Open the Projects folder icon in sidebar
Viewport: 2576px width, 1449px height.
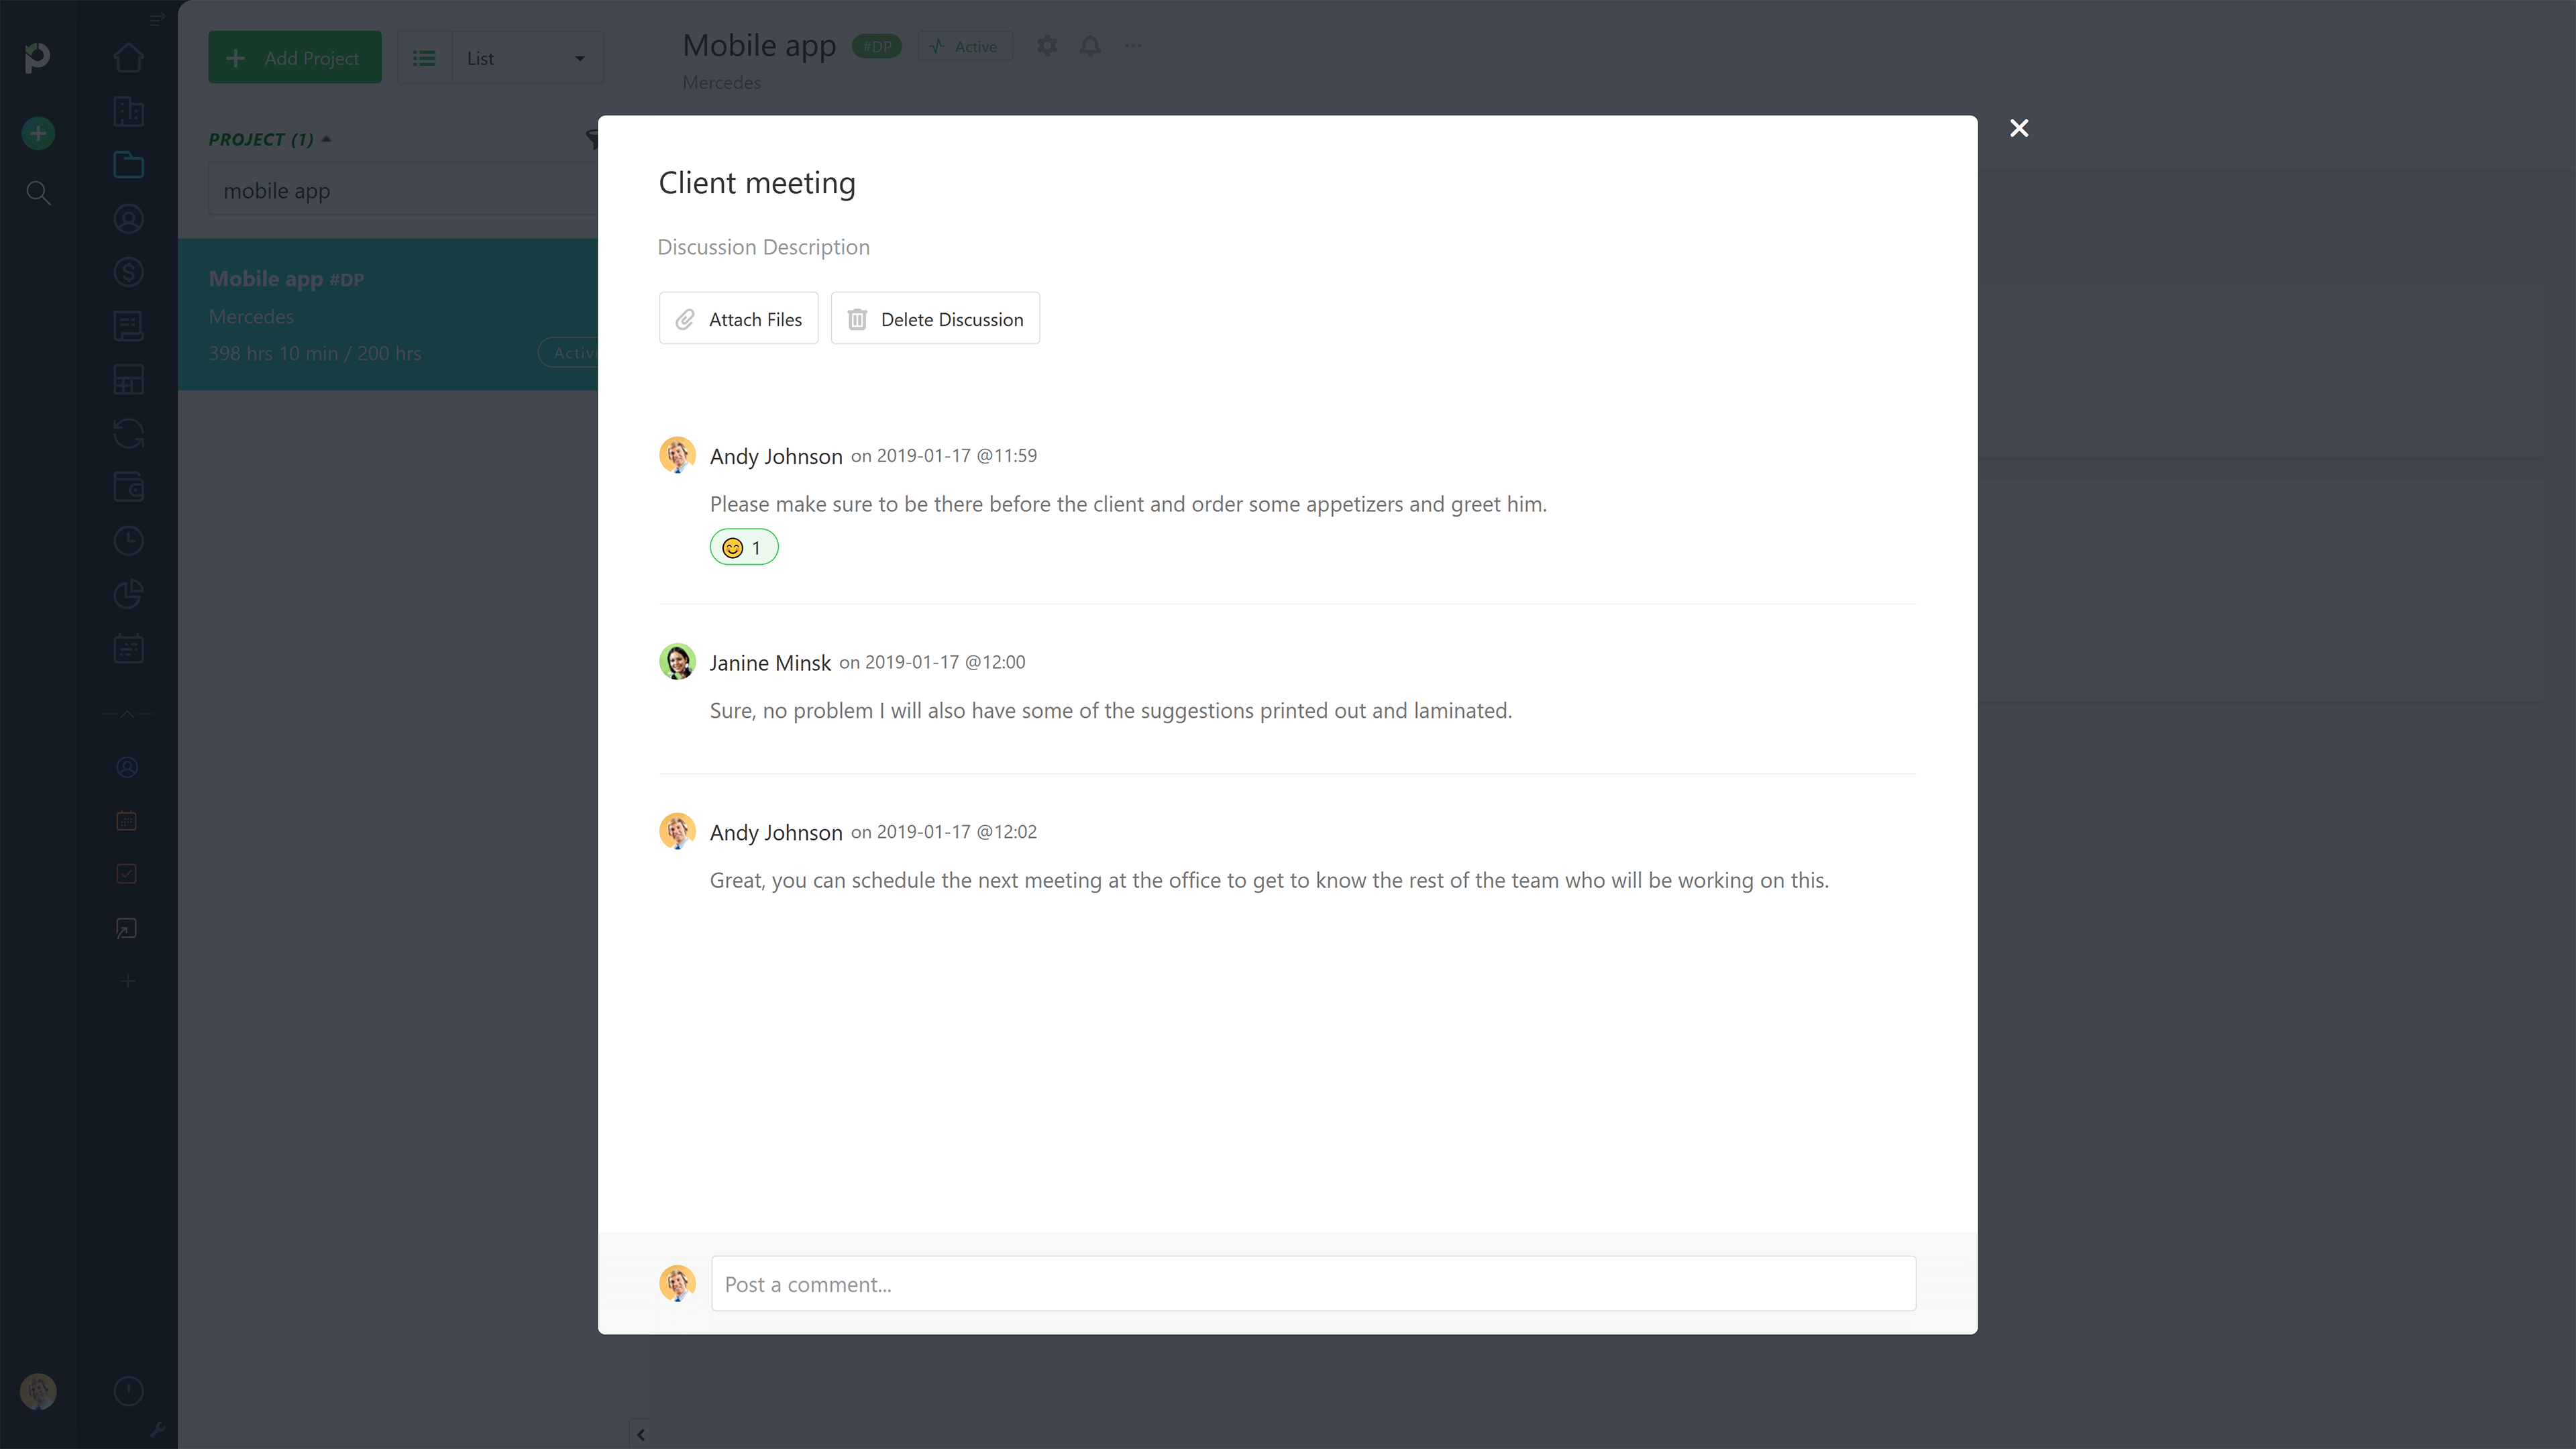[x=128, y=165]
